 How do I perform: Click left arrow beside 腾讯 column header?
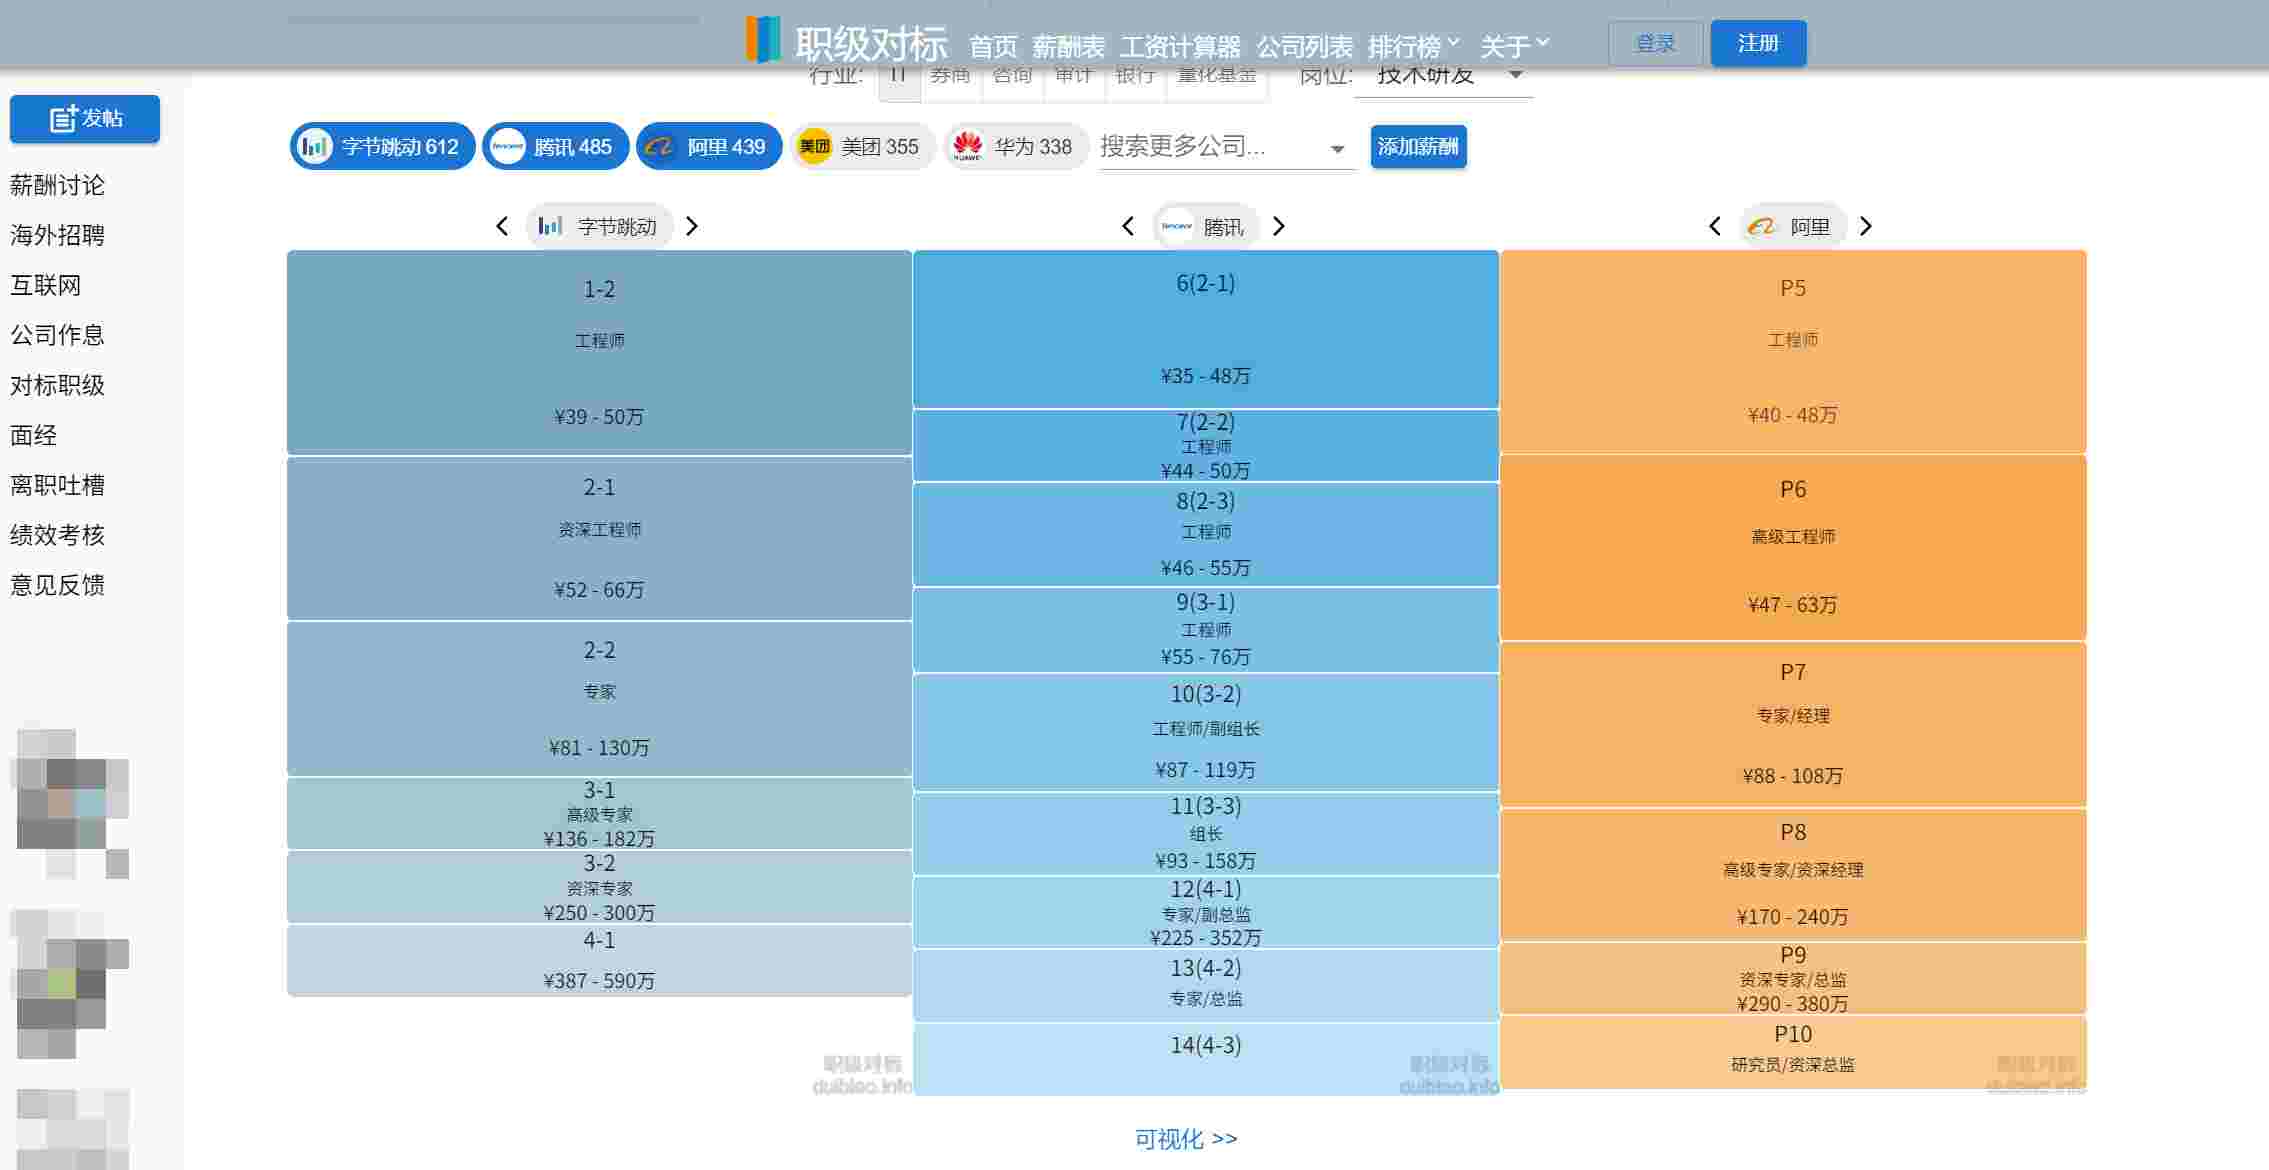1128,226
